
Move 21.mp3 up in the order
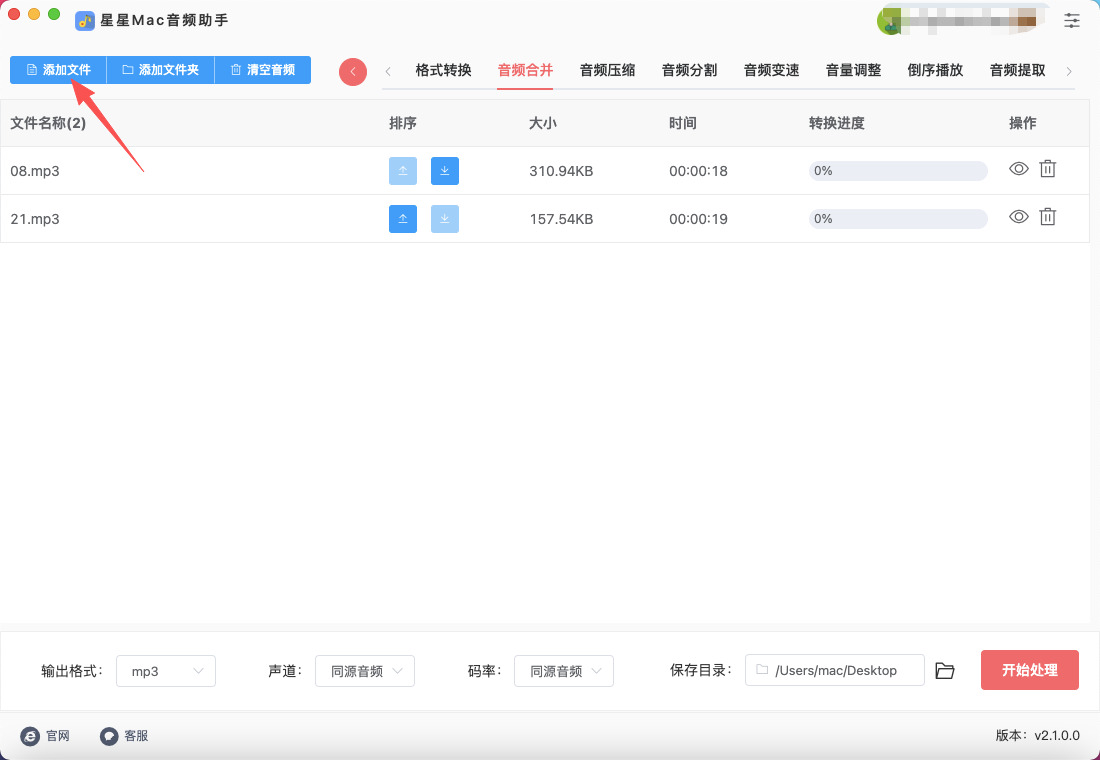tap(403, 219)
